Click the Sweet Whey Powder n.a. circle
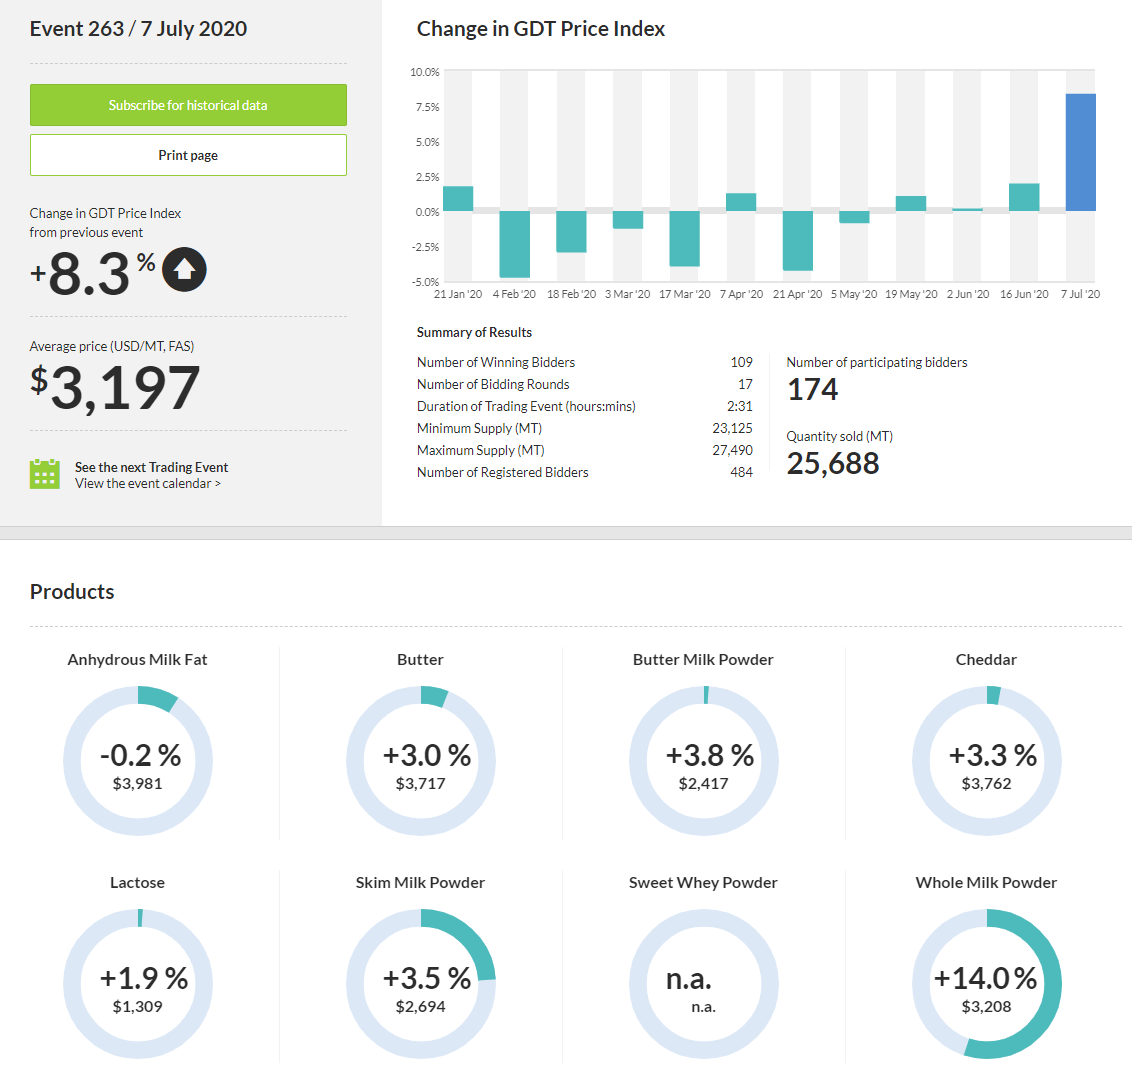 pyautogui.click(x=704, y=985)
